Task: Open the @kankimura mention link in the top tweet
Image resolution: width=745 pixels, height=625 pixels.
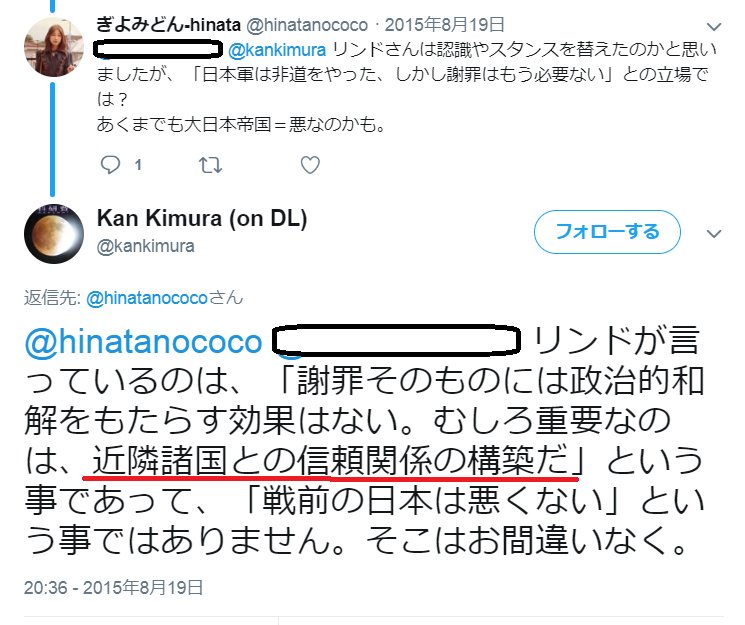Action: tap(277, 50)
